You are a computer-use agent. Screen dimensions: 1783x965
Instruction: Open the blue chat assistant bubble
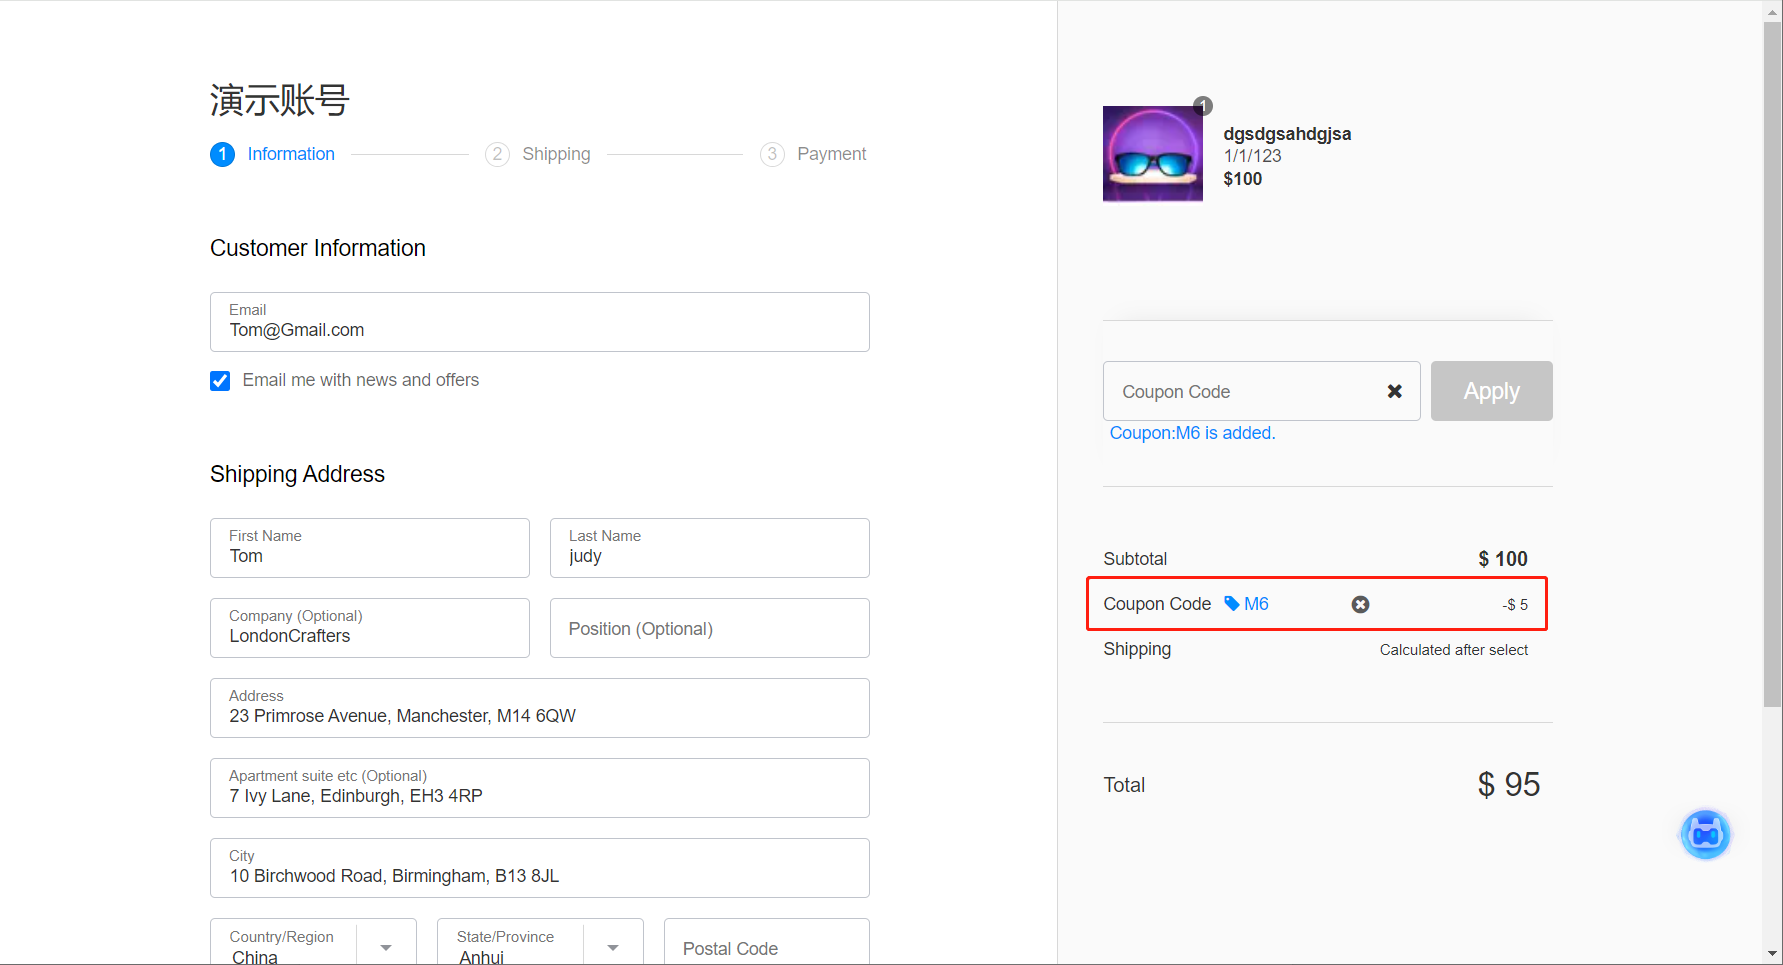pos(1705,834)
